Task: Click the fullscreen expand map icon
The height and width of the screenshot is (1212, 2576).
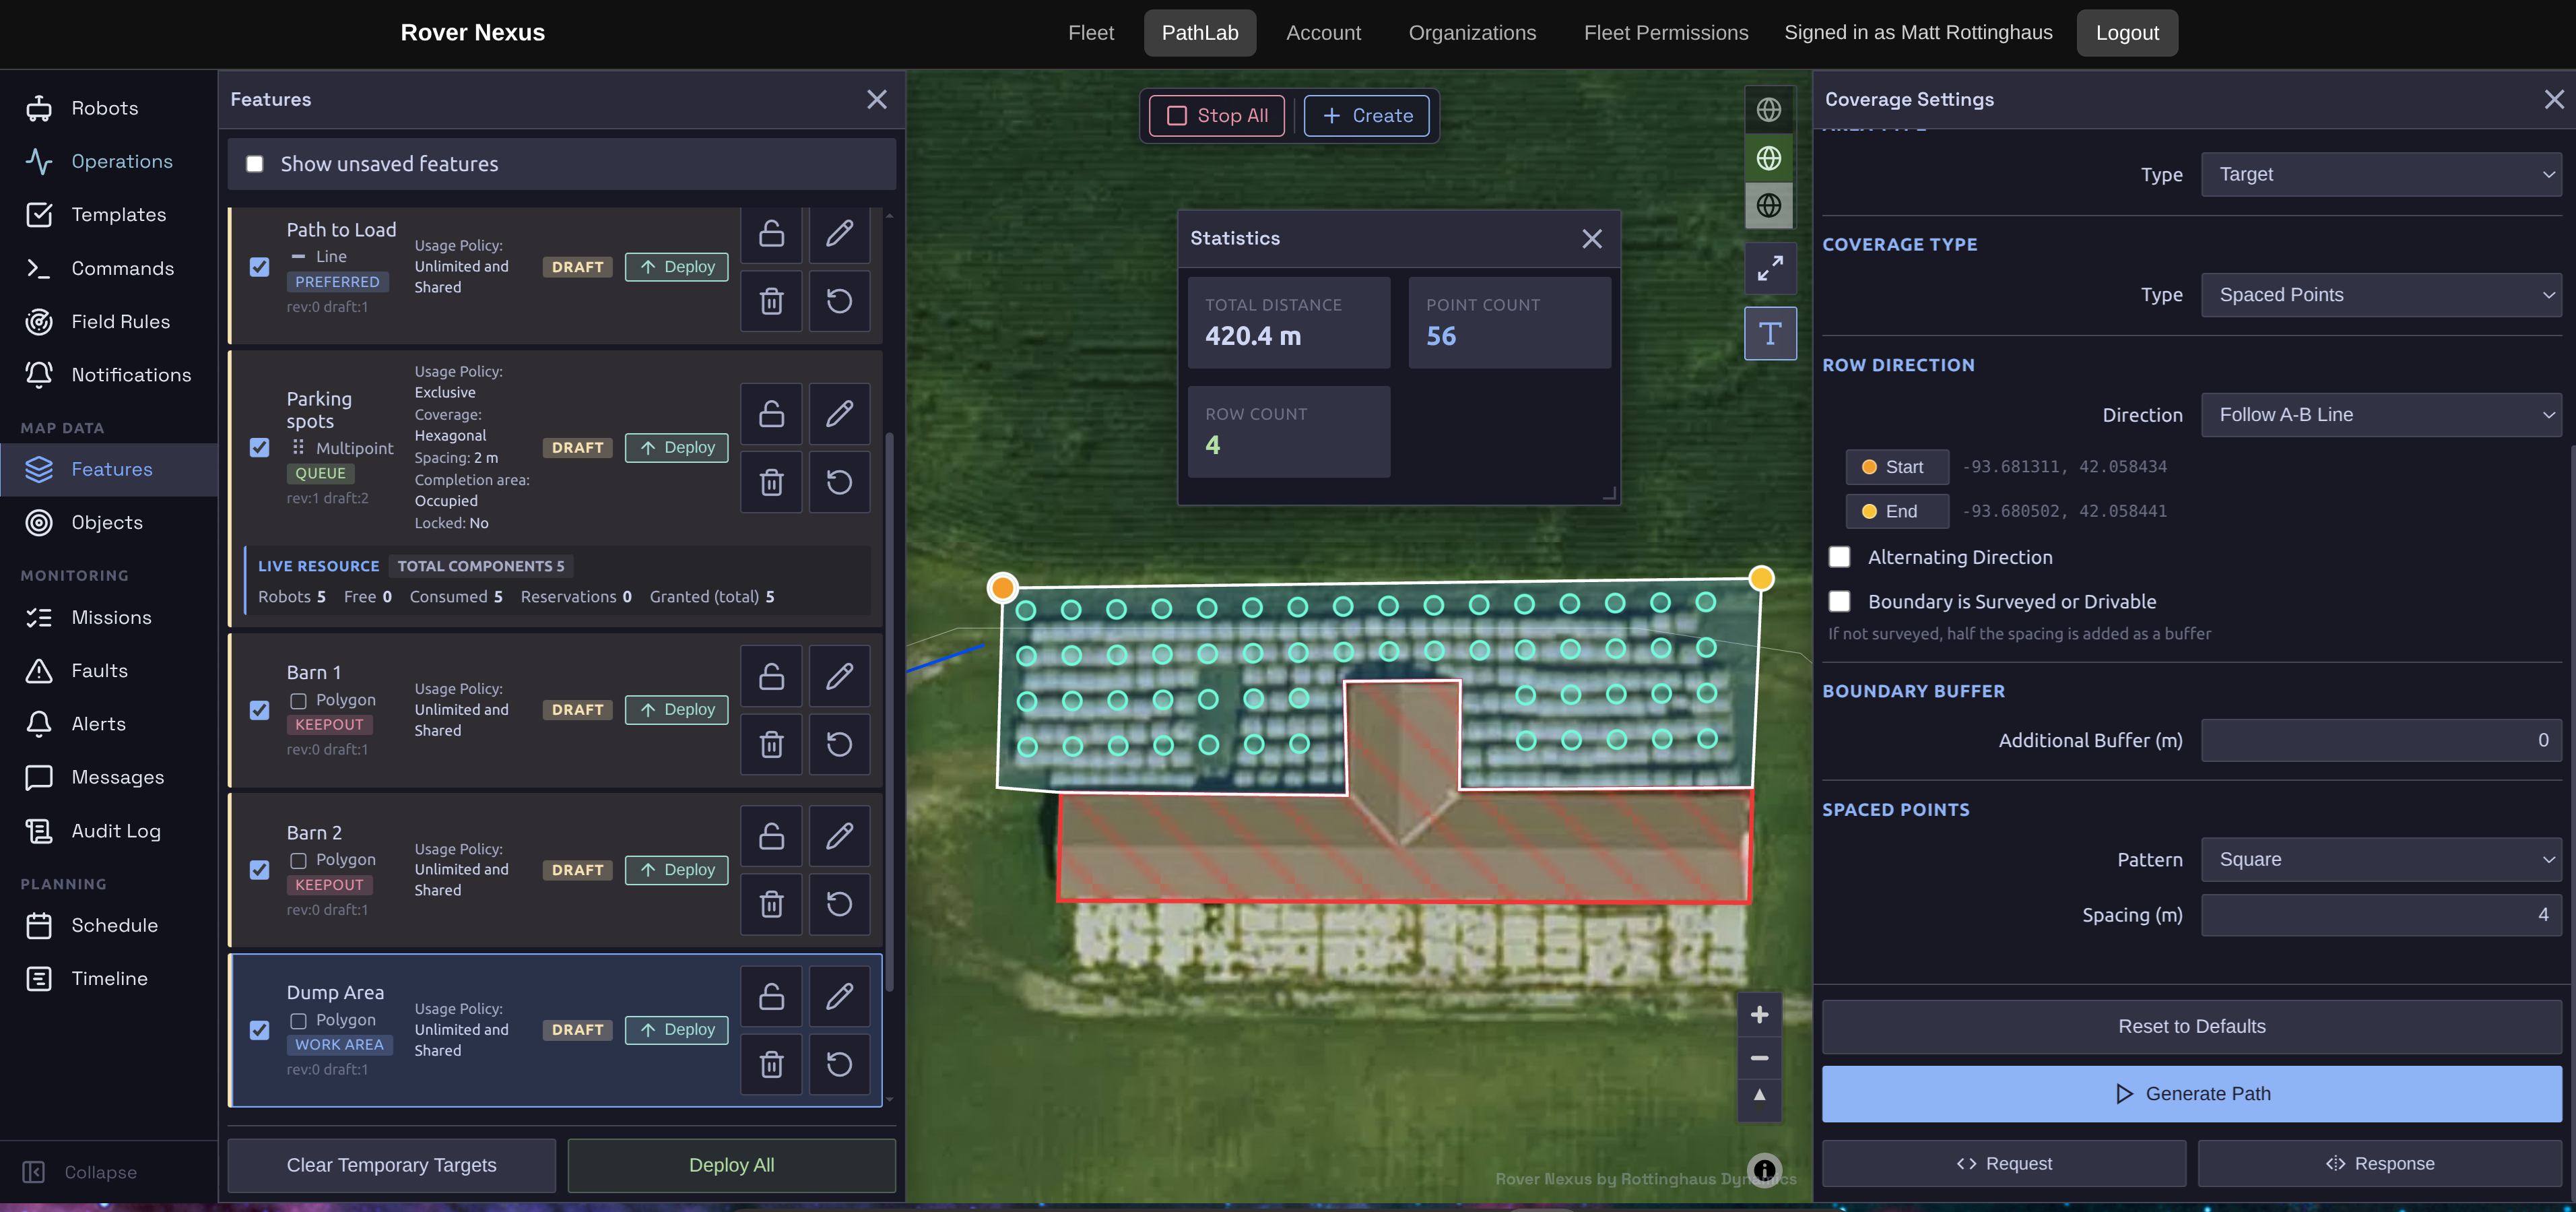Action: pos(1770,268)
